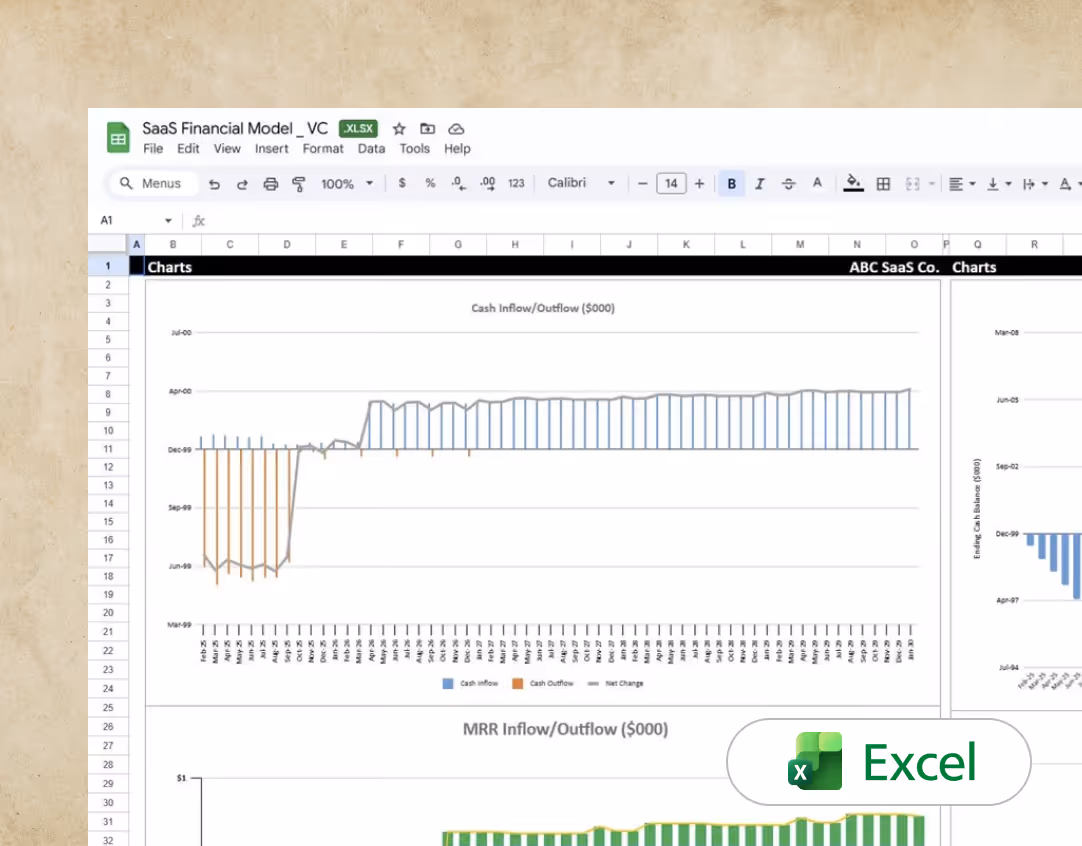The height and width of the screenshot is (846, 1082).
Task: Expand the merge cells dropdown arrow
Action: point(932,184)
